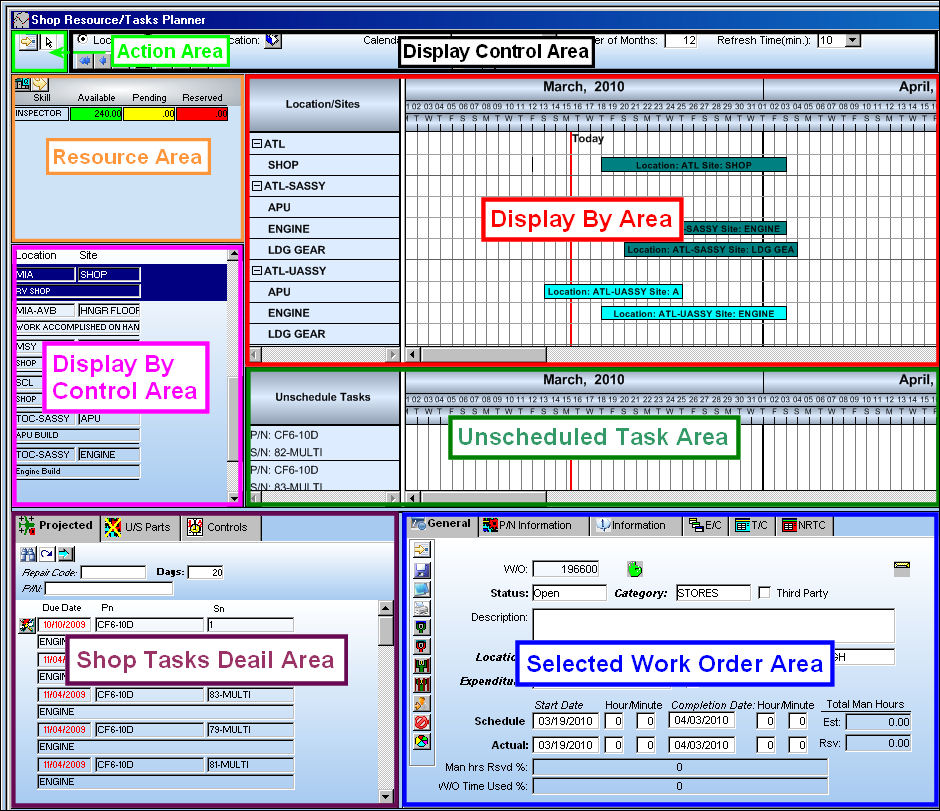940x811 pixels.
Task: Select the Location radio button
Action: click(x=82, y=40)
